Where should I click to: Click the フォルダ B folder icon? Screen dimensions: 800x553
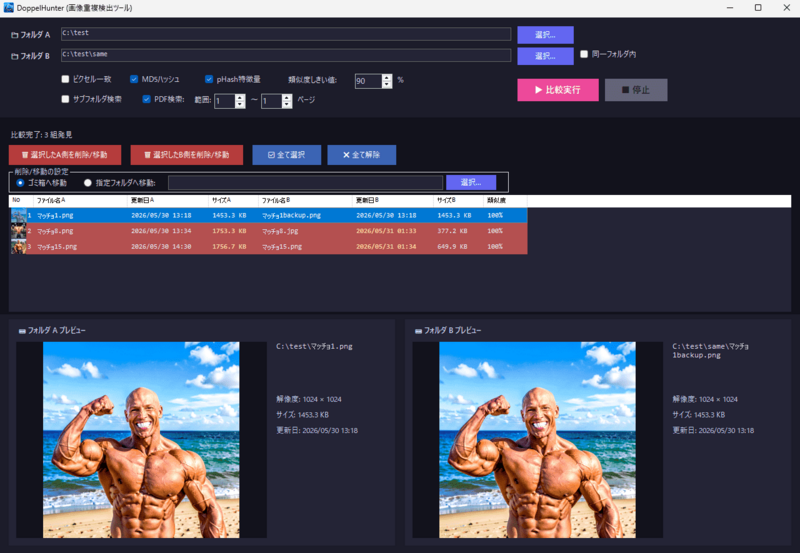click(x=15, y=56)
